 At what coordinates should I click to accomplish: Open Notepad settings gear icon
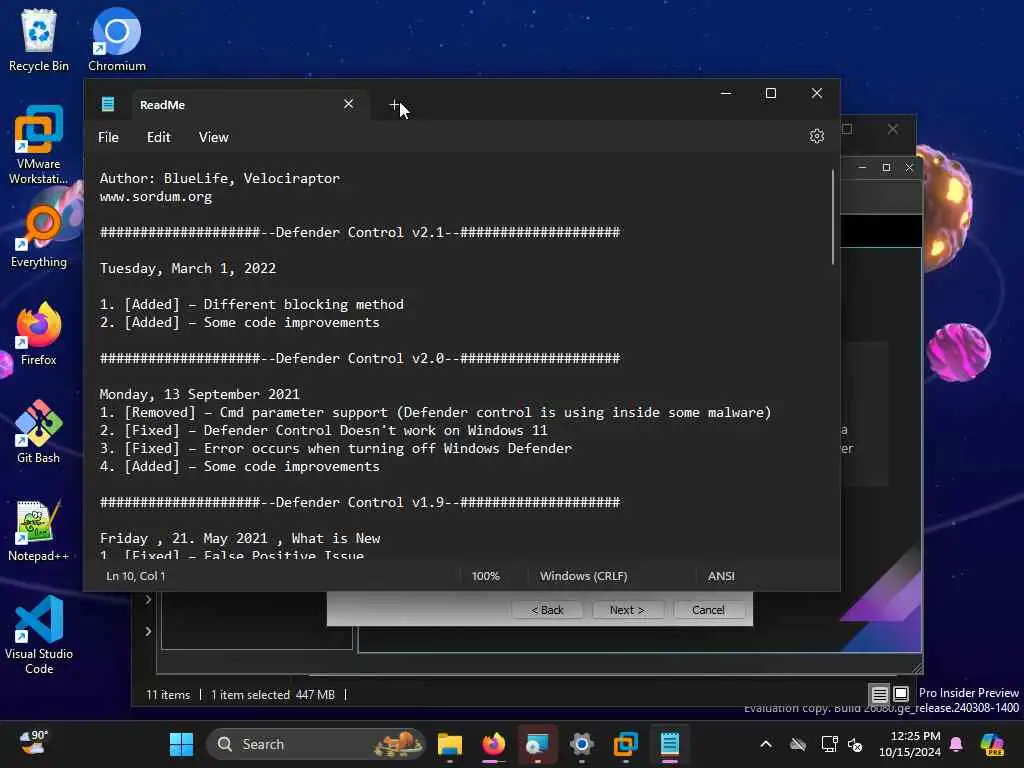tap(816, 136)
